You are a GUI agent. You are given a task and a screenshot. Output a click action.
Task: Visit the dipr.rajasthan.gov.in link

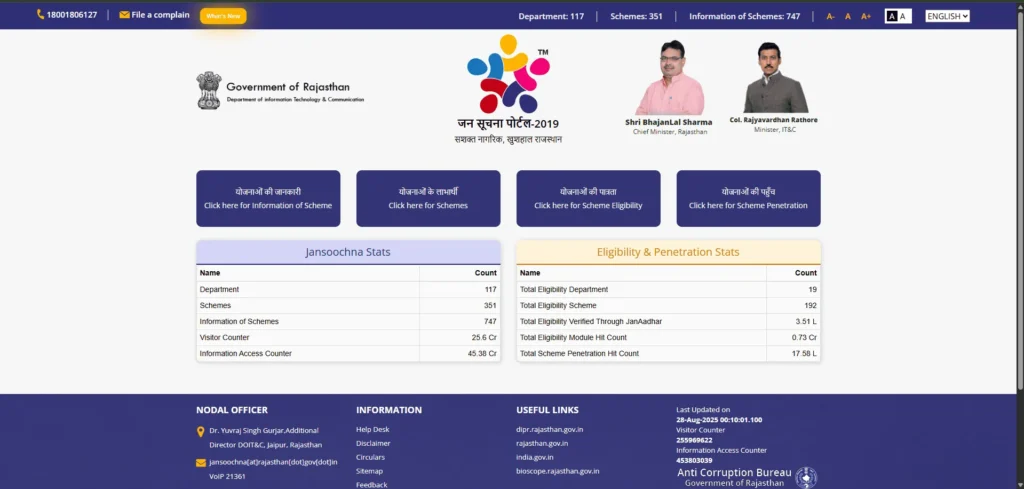(549, 429)
